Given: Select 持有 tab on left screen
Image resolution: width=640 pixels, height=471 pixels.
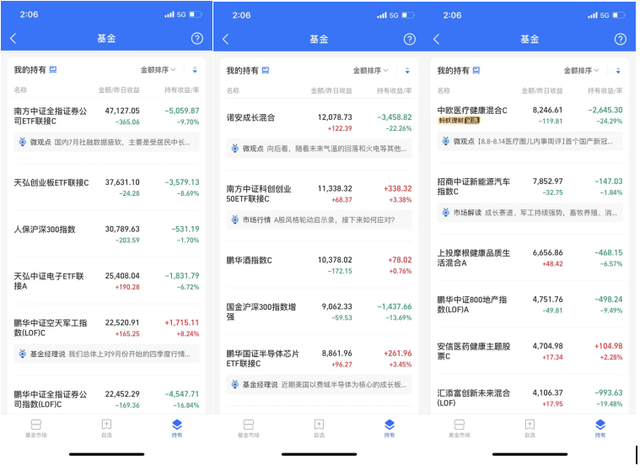Looking at the screenshot, I should tap(177, 428).
